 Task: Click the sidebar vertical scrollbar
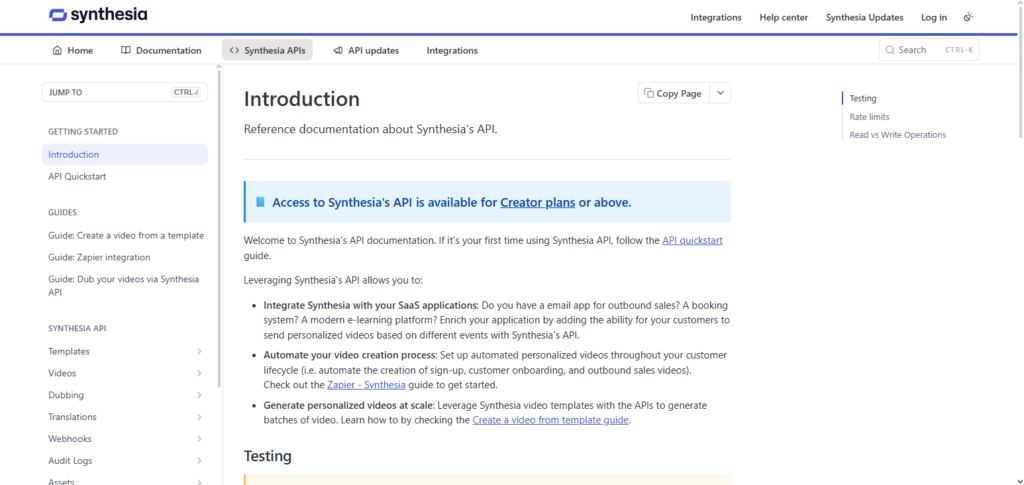click(219, 228)
